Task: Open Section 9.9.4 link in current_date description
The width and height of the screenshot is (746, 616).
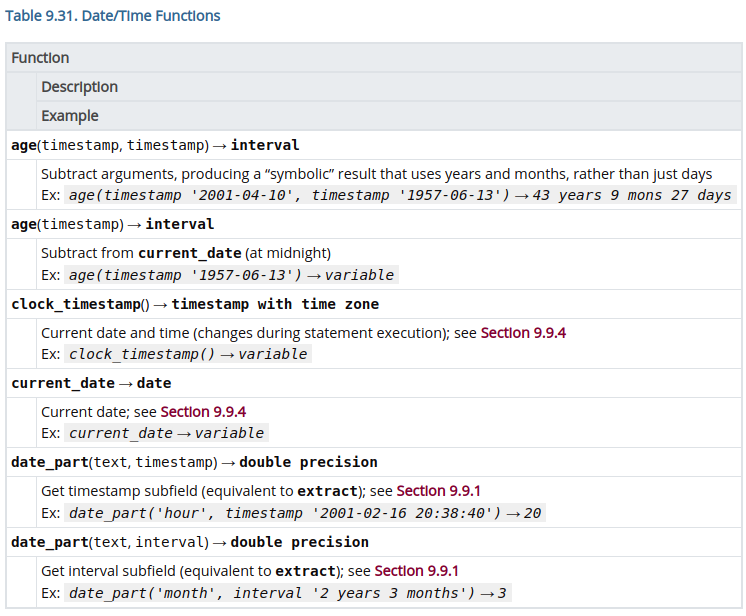Action: click(x=203, y=412)
